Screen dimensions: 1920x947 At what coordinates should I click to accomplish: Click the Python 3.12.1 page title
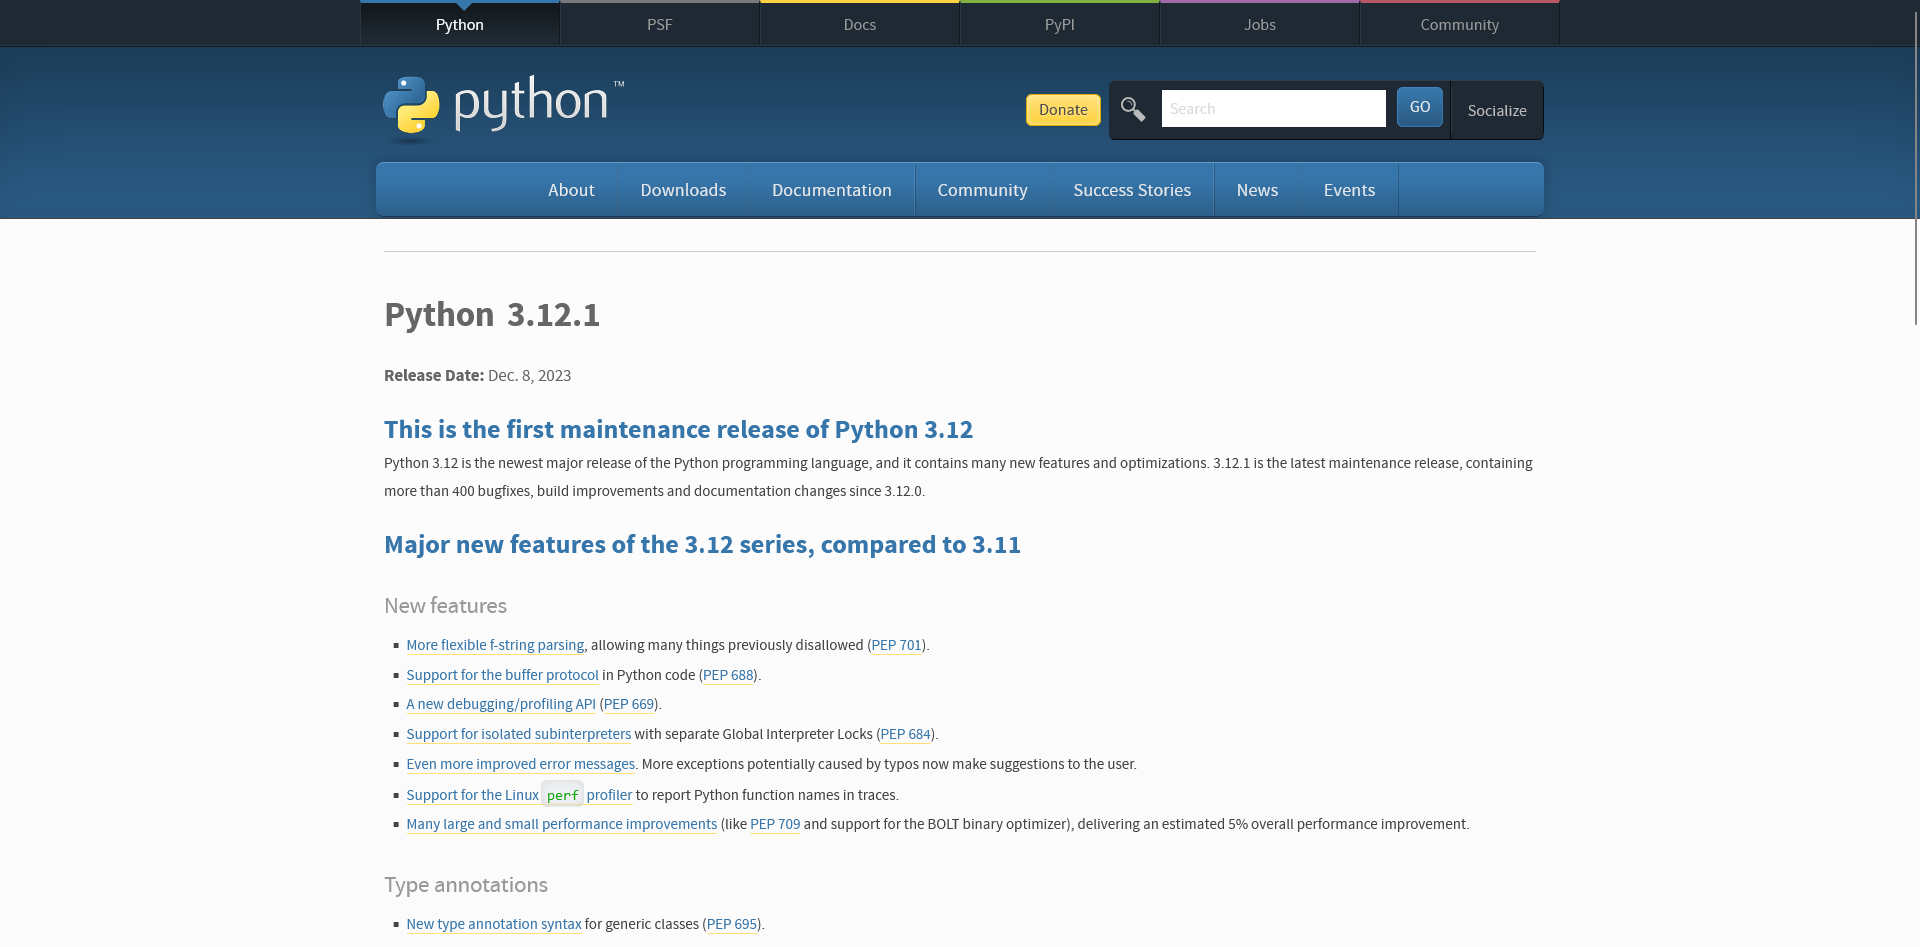click(492, 315)
